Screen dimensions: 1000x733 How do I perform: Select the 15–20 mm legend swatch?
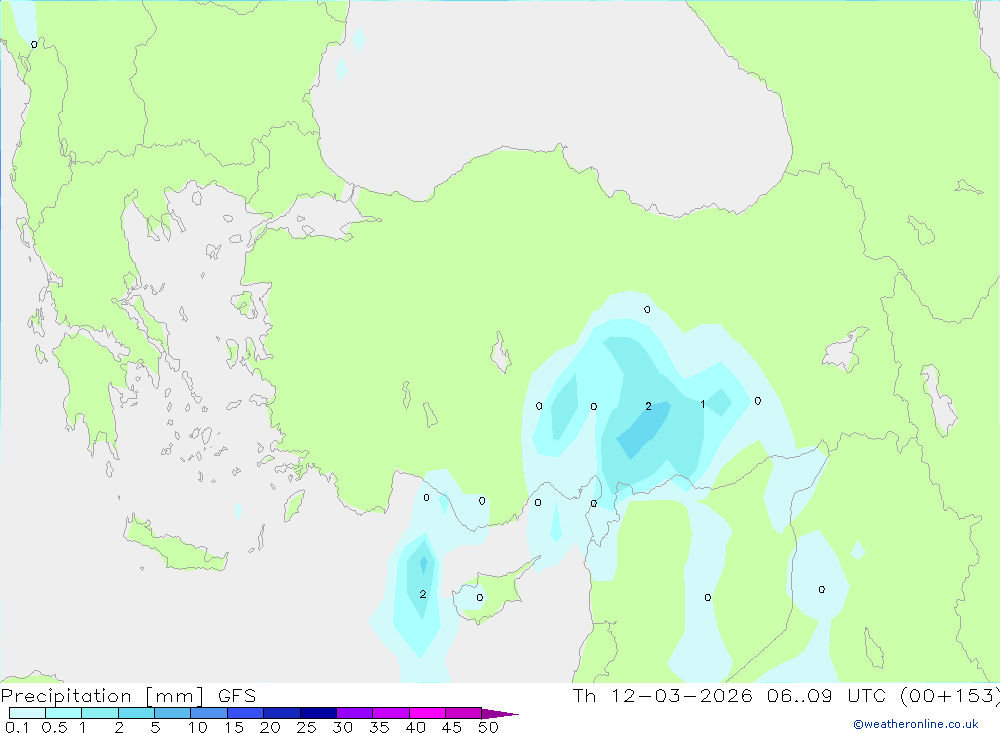(245, 713)
